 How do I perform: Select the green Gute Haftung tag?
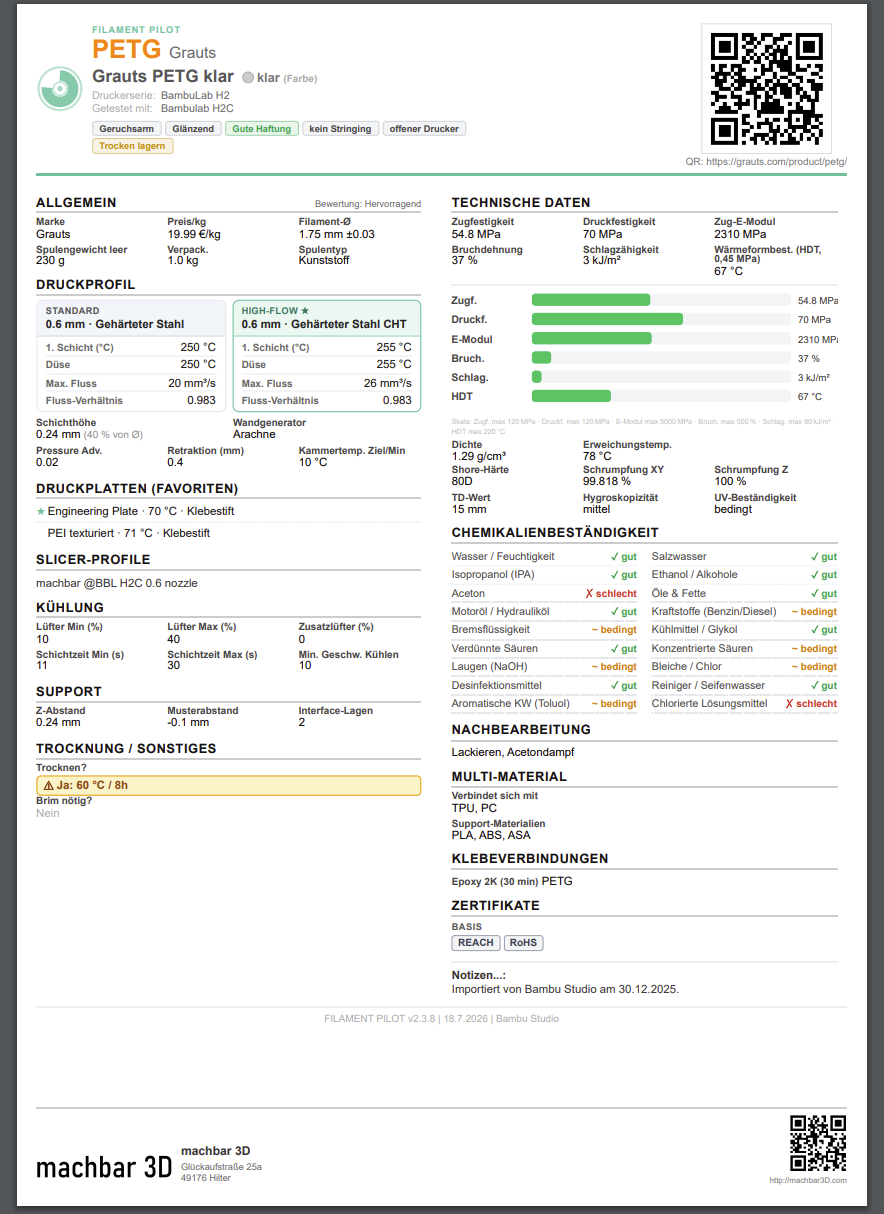[x=262, y=129]
